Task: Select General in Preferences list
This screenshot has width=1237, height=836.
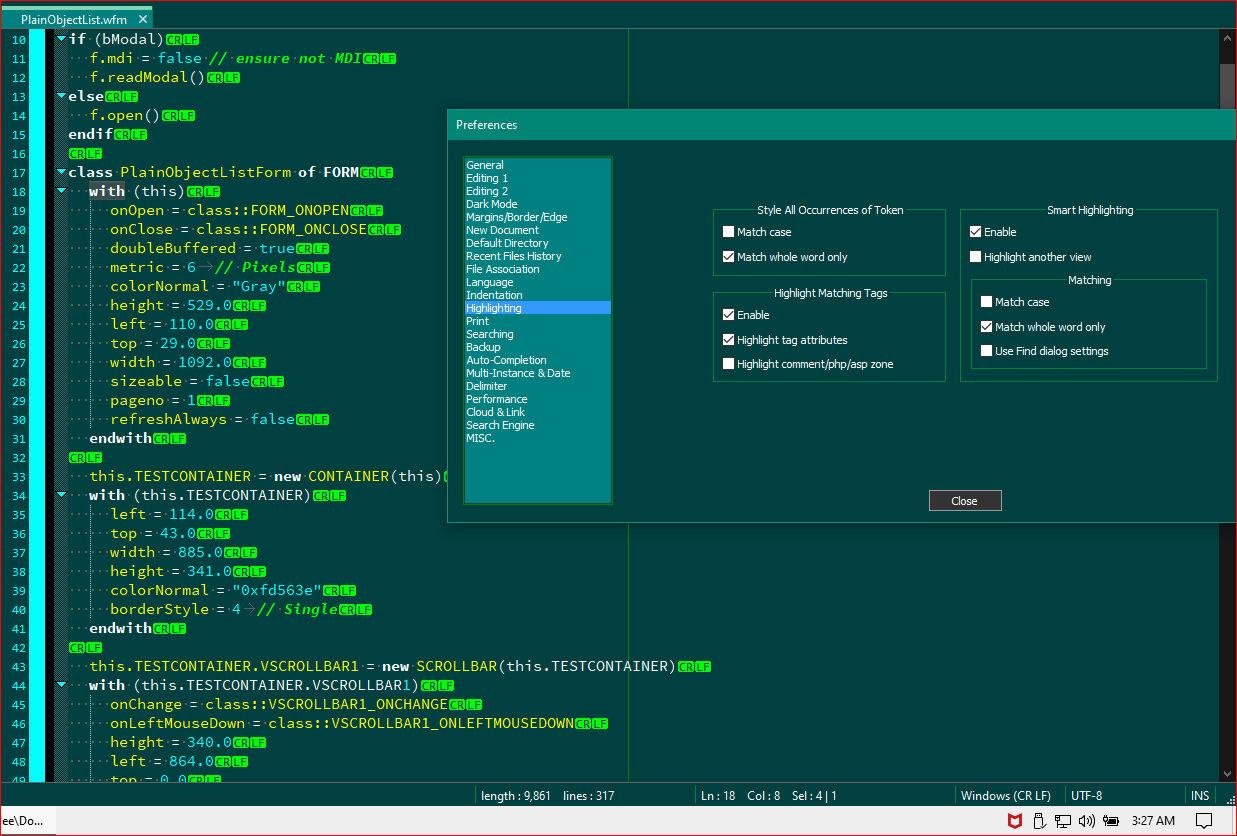Action: click(x=538, y=165)
